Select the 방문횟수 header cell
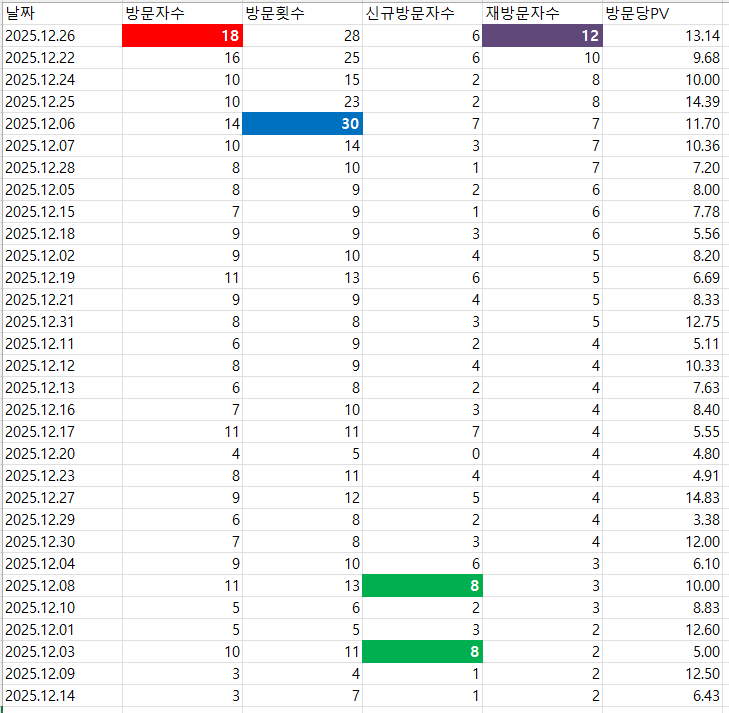729x713 pixels. (x=301, y=13)
